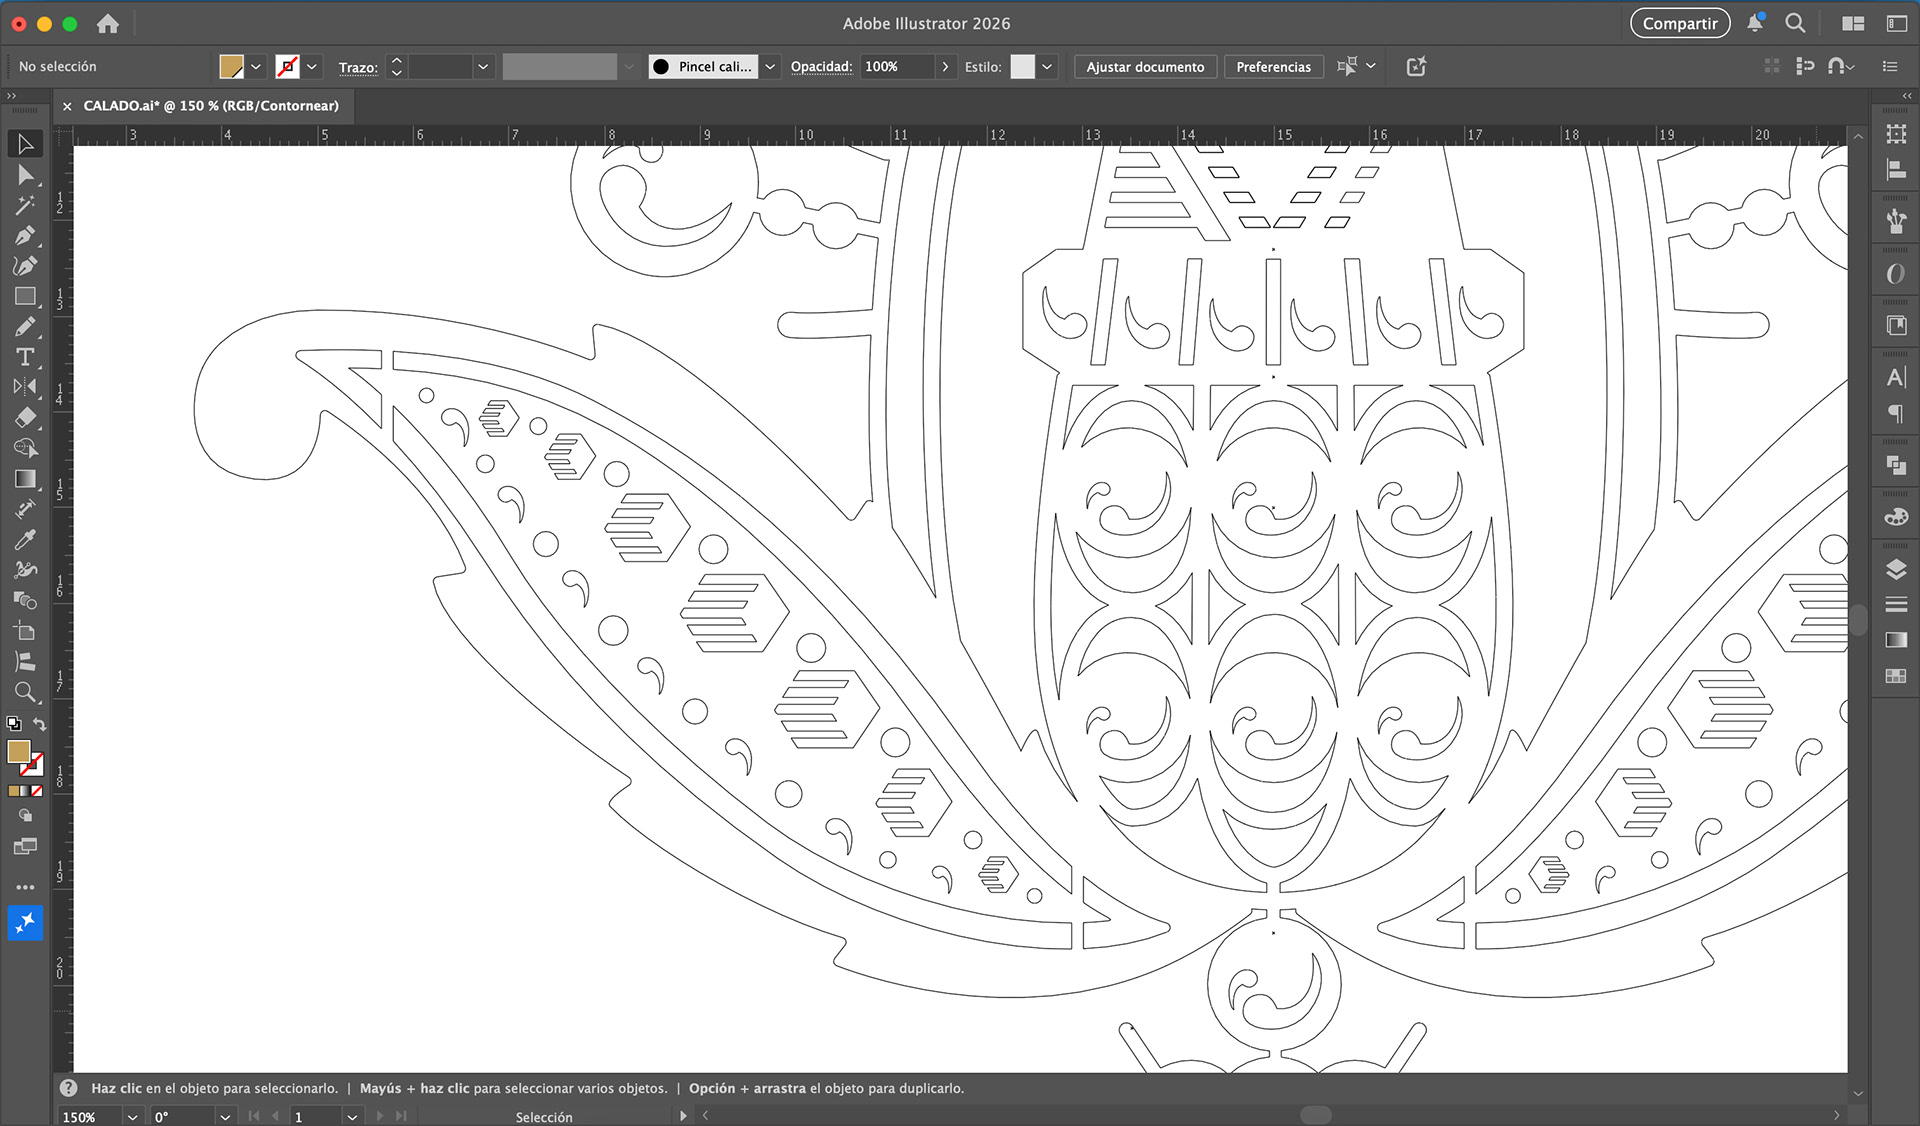
Task: Select the Direct Selection tool
Action: pyautogui.click(x=25, y=175)
